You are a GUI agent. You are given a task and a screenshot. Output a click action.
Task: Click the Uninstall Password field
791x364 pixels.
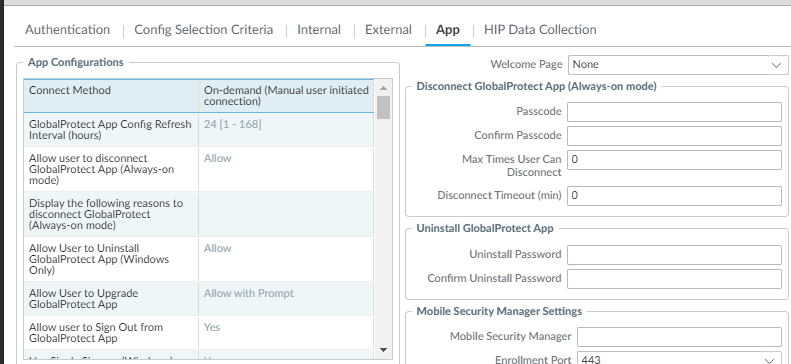pos(674,255)
